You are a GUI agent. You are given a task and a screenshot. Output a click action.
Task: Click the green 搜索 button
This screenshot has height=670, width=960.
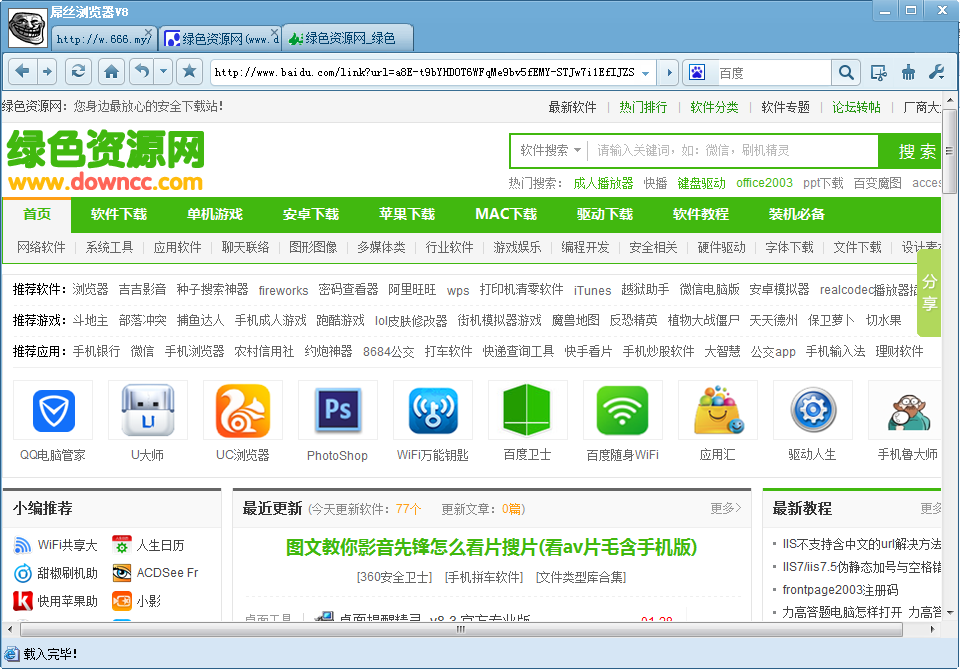(x=917, y=150)
